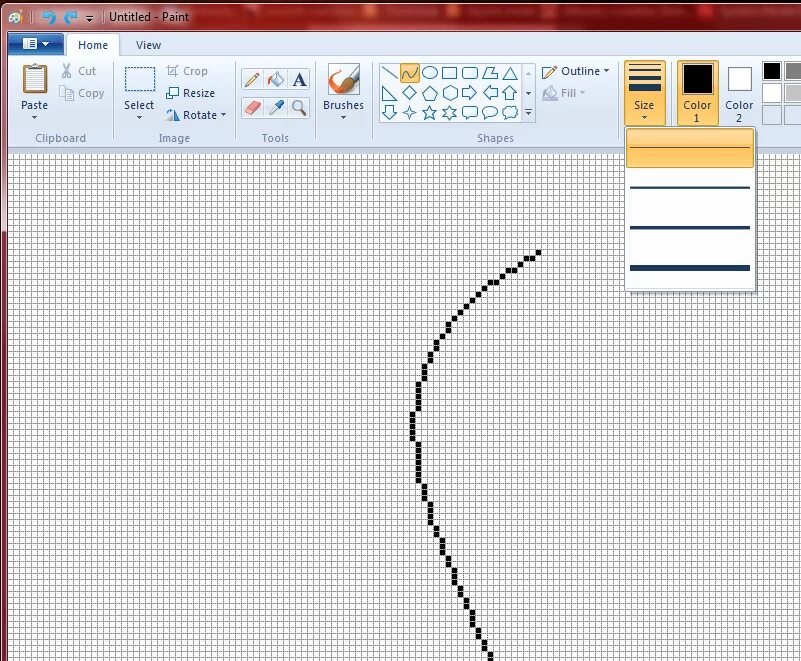Select the Curve shape tool
Image resolution: width=801 pixels, height=661 pixels.
coord(410,73)
